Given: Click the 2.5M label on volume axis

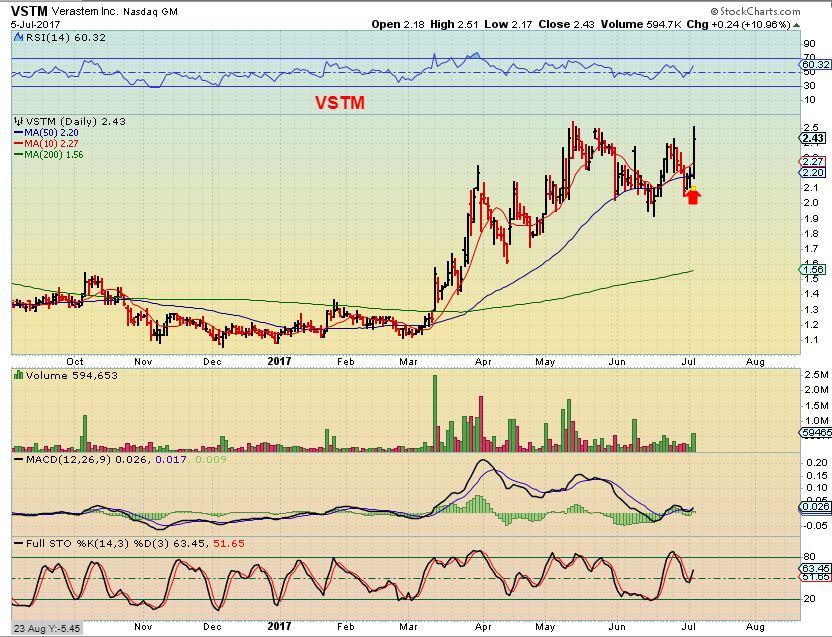Looking at the screenshot, I should tap(816, 375).
